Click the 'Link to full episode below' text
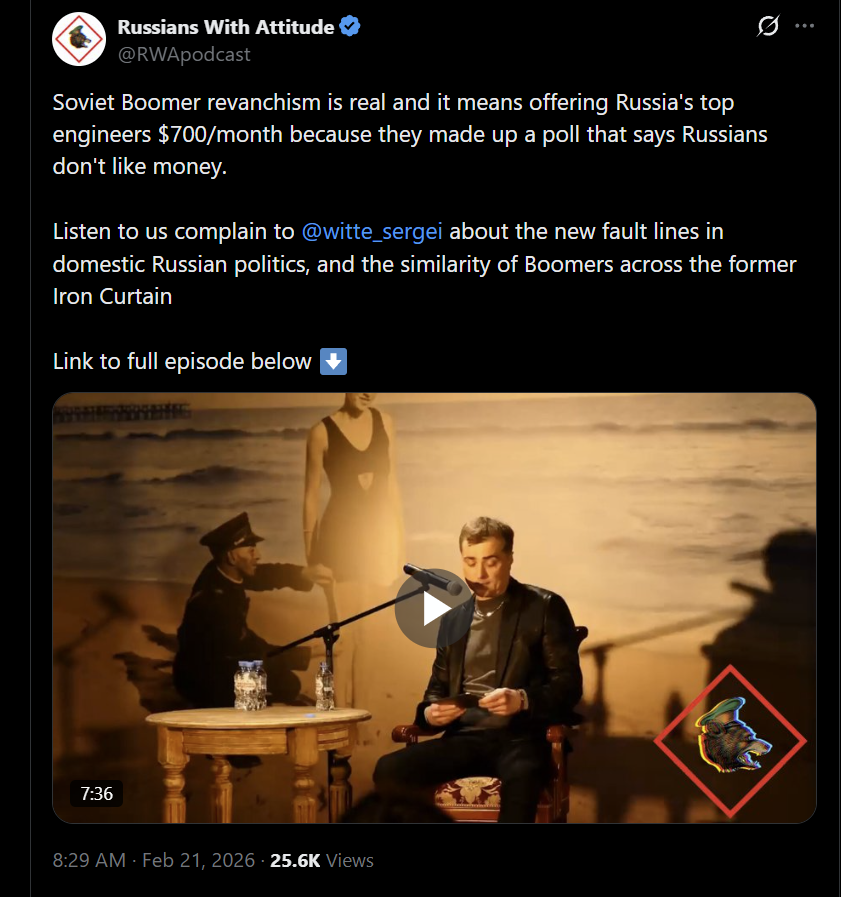The height and width of the screenshot is (897, 841). pyautogui.click(x=182, y=361)
